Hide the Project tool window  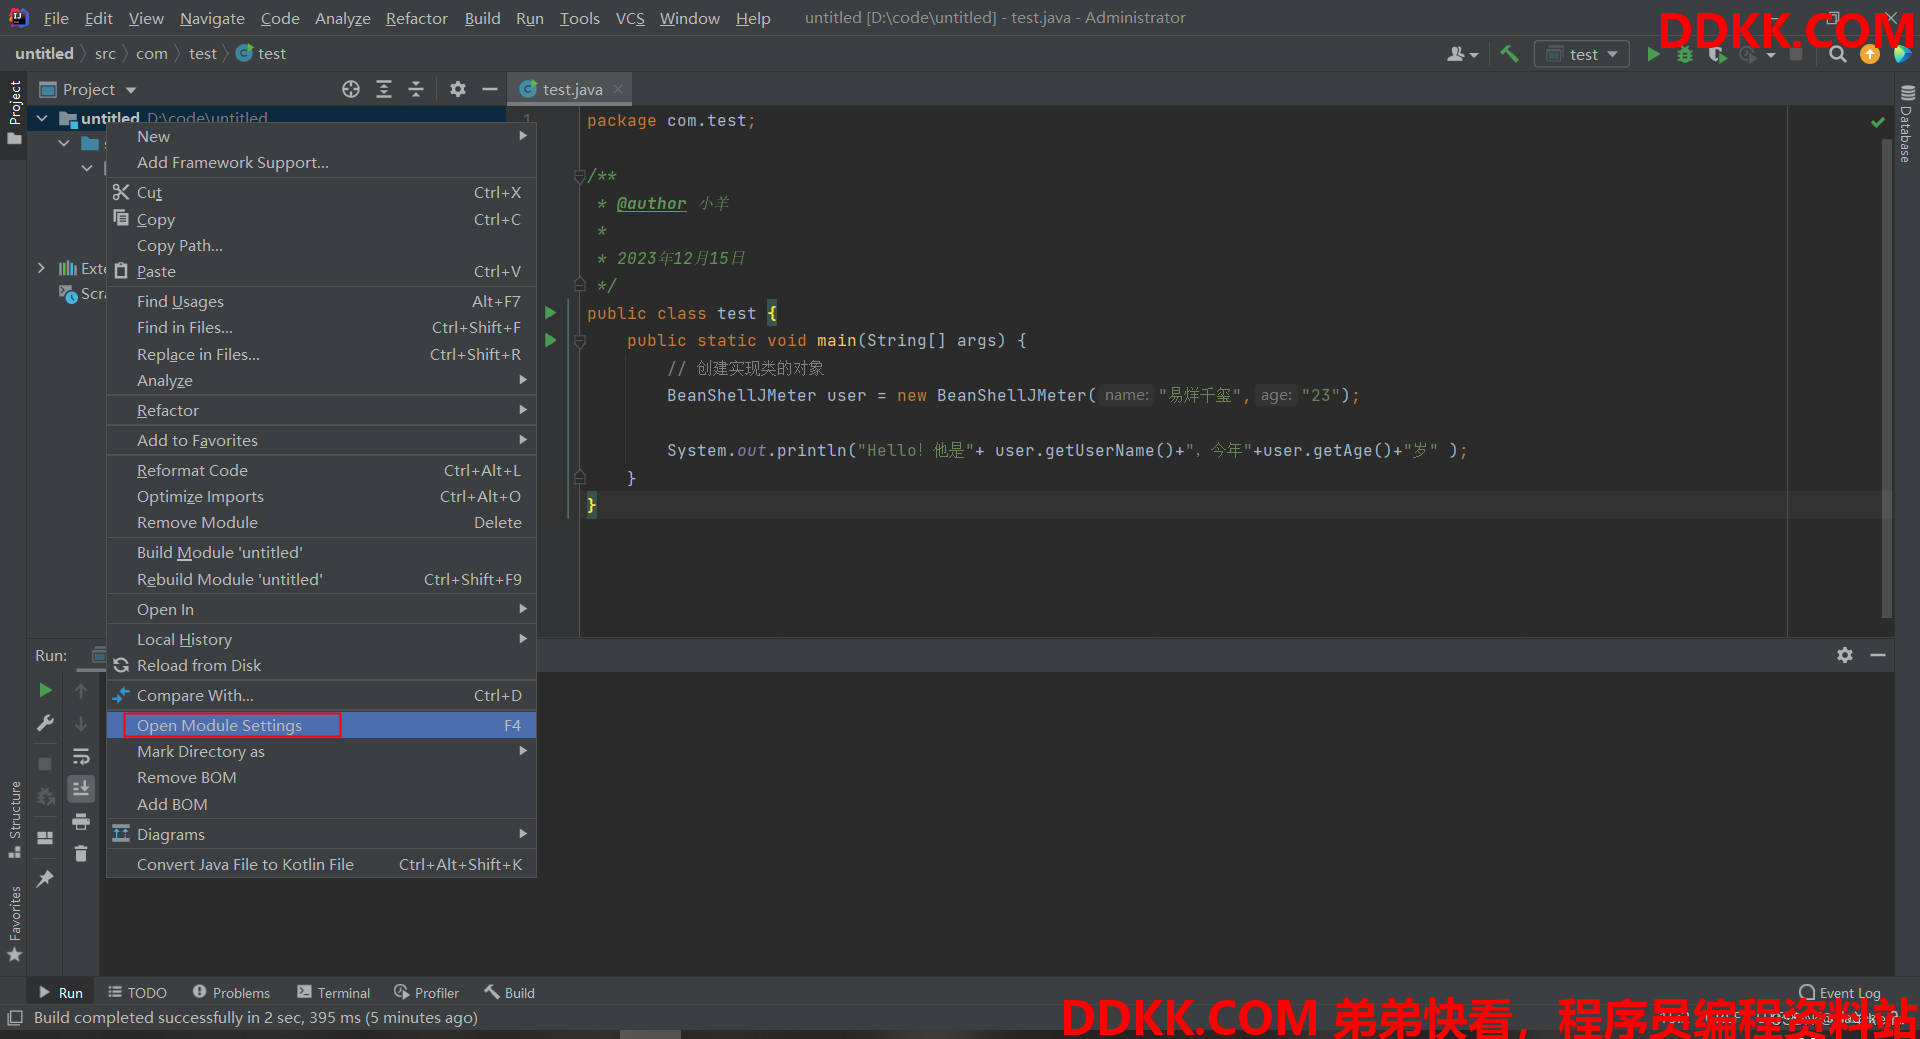490,89
